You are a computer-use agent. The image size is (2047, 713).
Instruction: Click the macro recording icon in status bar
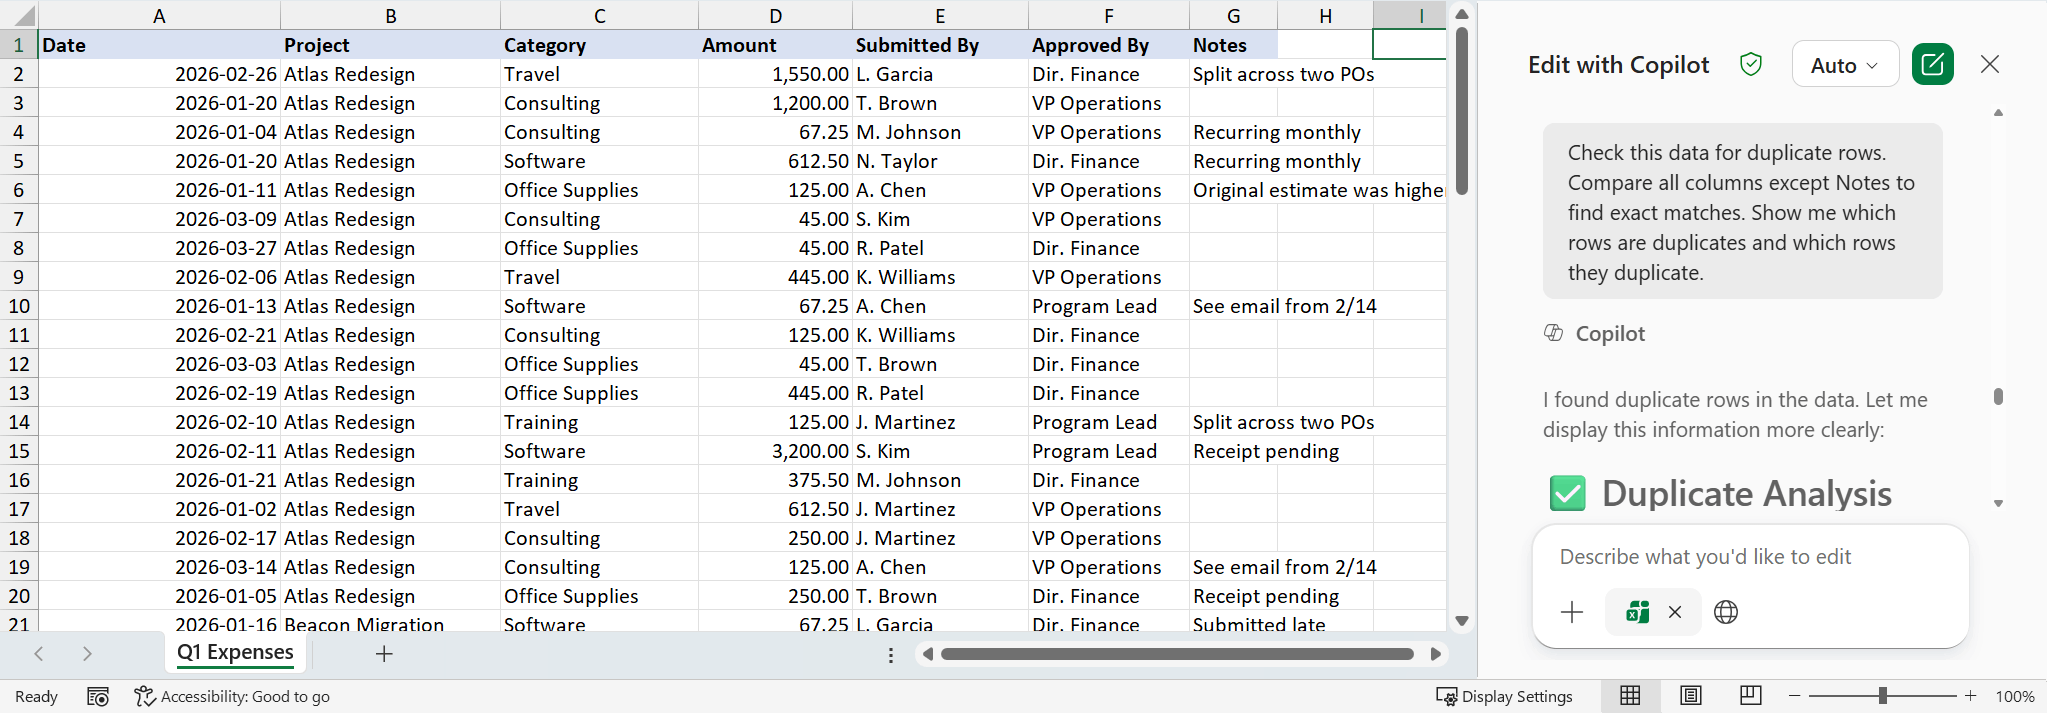[x=98, y=697]
